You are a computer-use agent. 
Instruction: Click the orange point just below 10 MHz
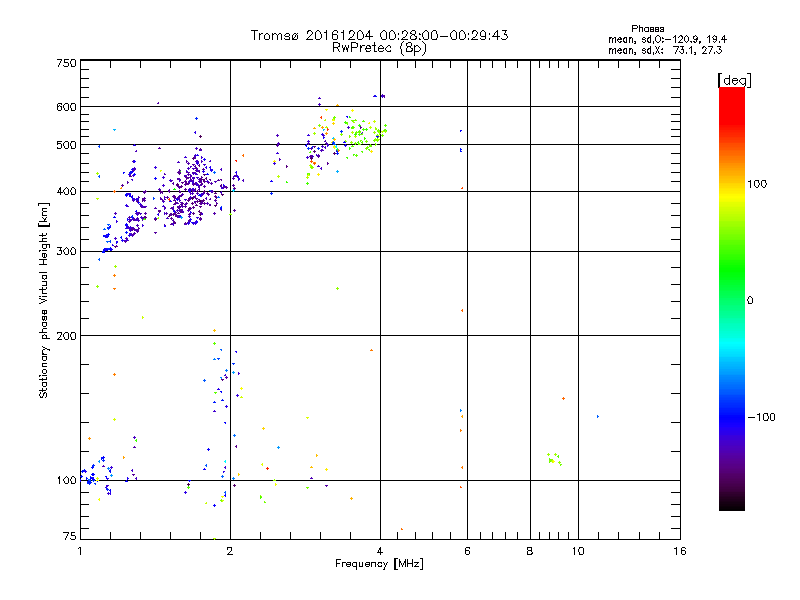(x=563, y=398)
